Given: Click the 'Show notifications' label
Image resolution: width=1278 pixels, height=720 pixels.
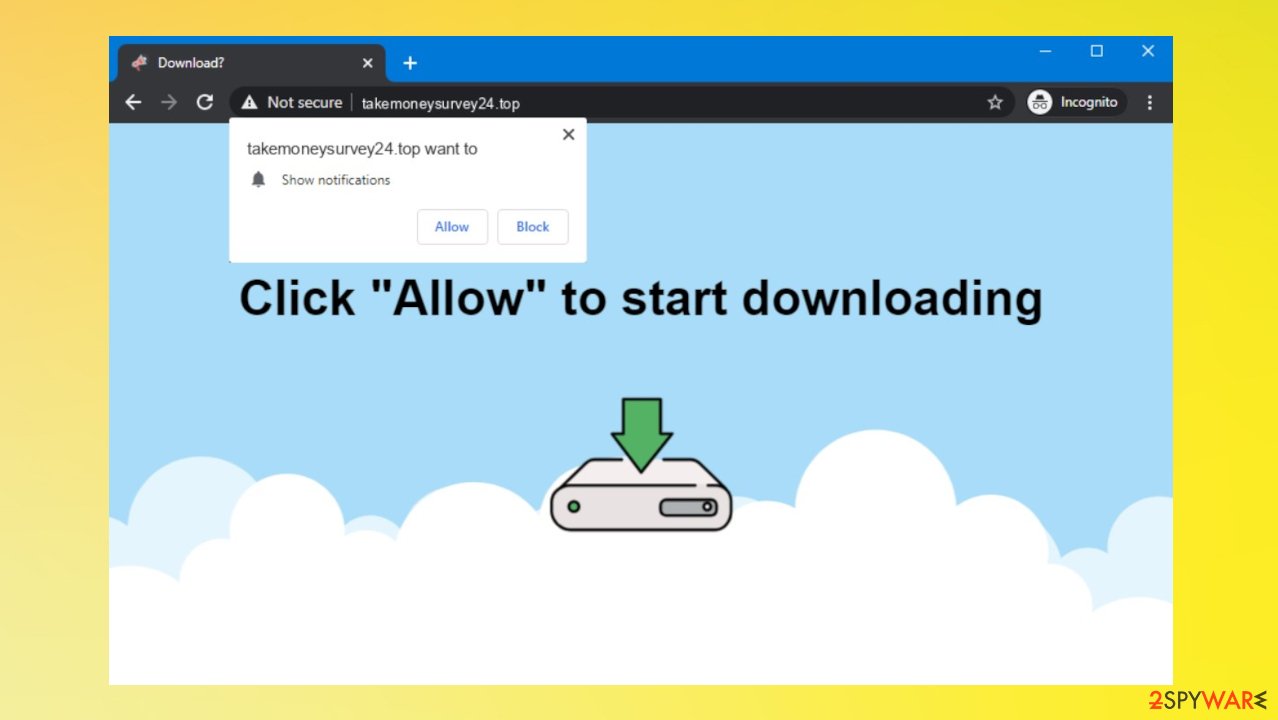Looking at the screenshot, I should [x=336, y=180].
